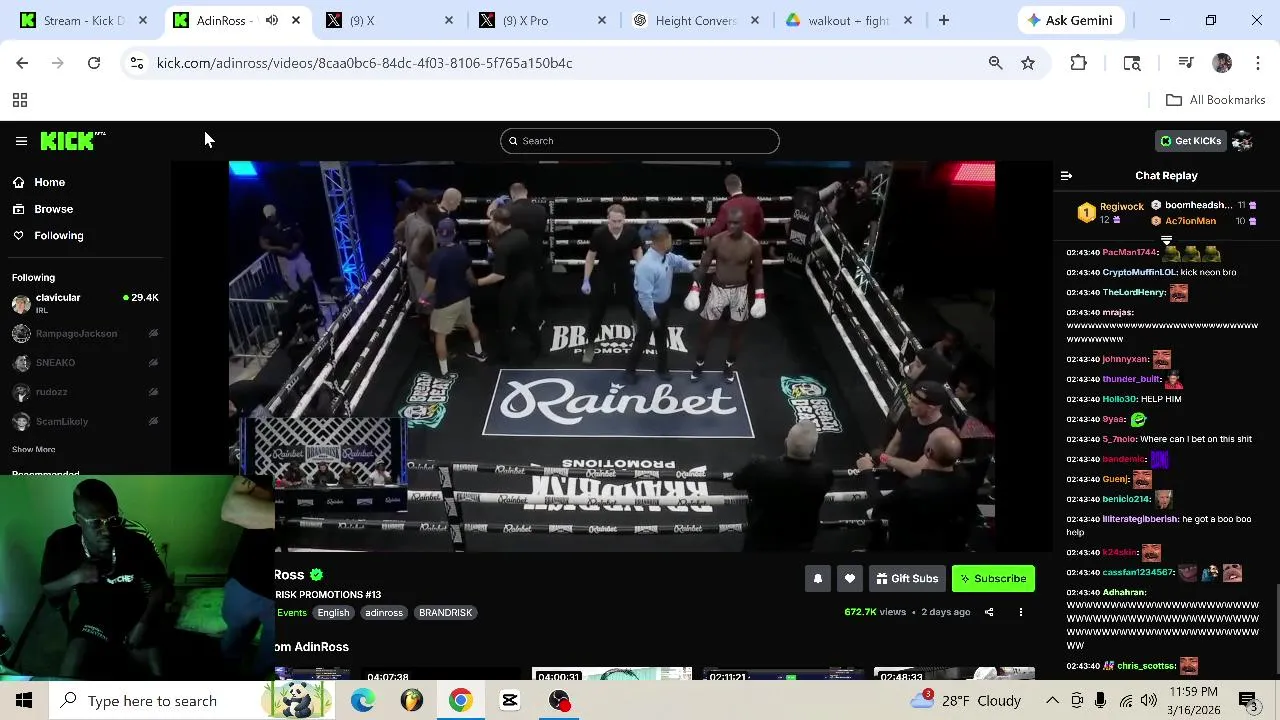Open the apps grid in bookmarks bar
The height and width of the screenshot is (720, 1280).
tap(19, 100)
